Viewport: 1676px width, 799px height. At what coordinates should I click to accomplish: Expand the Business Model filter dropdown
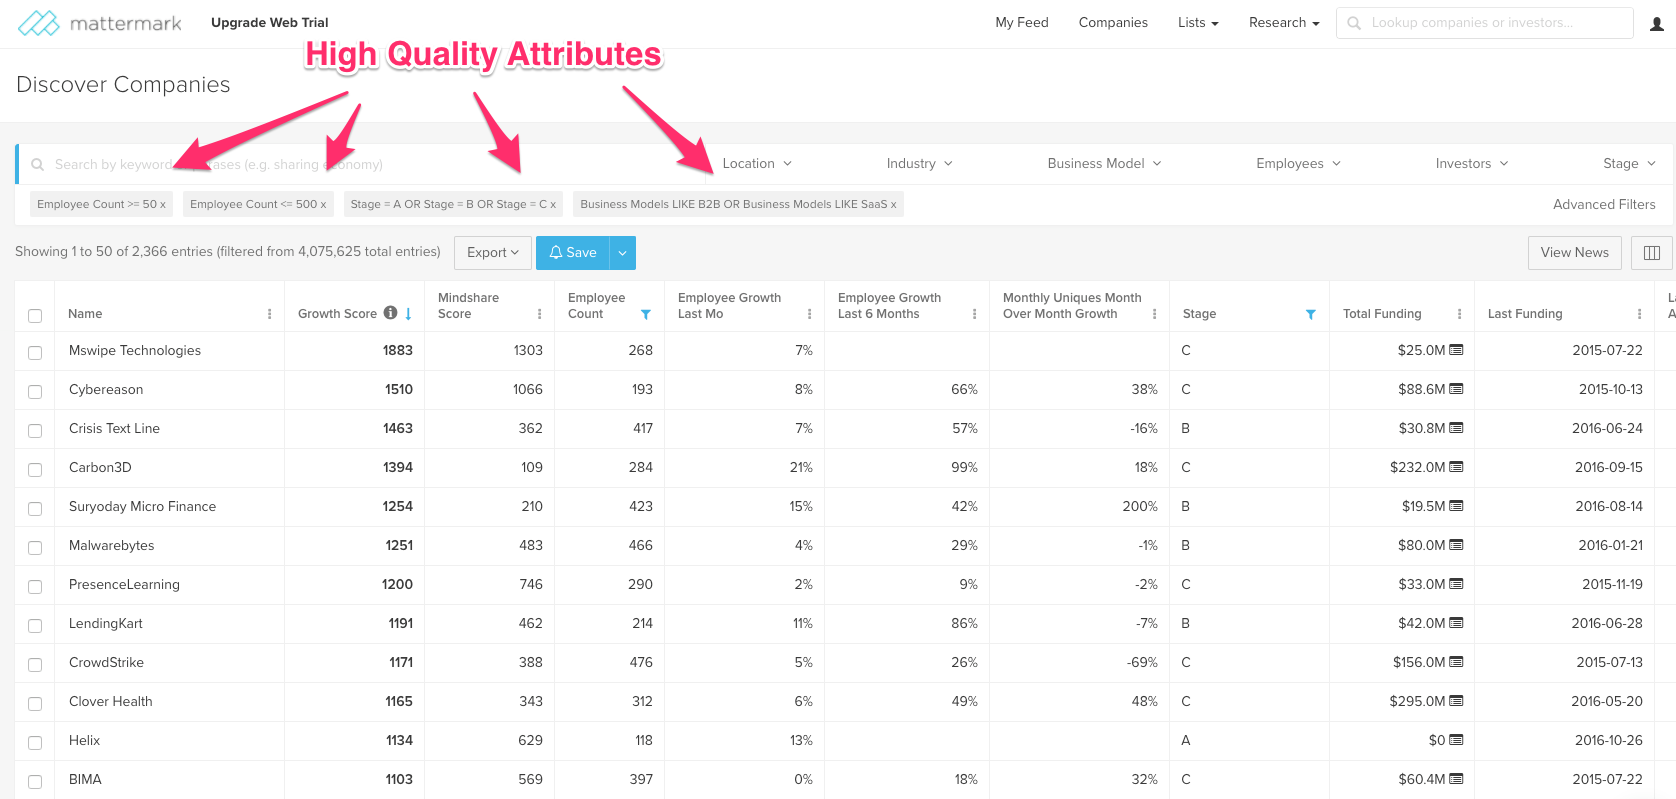(x=1104, y=164)
